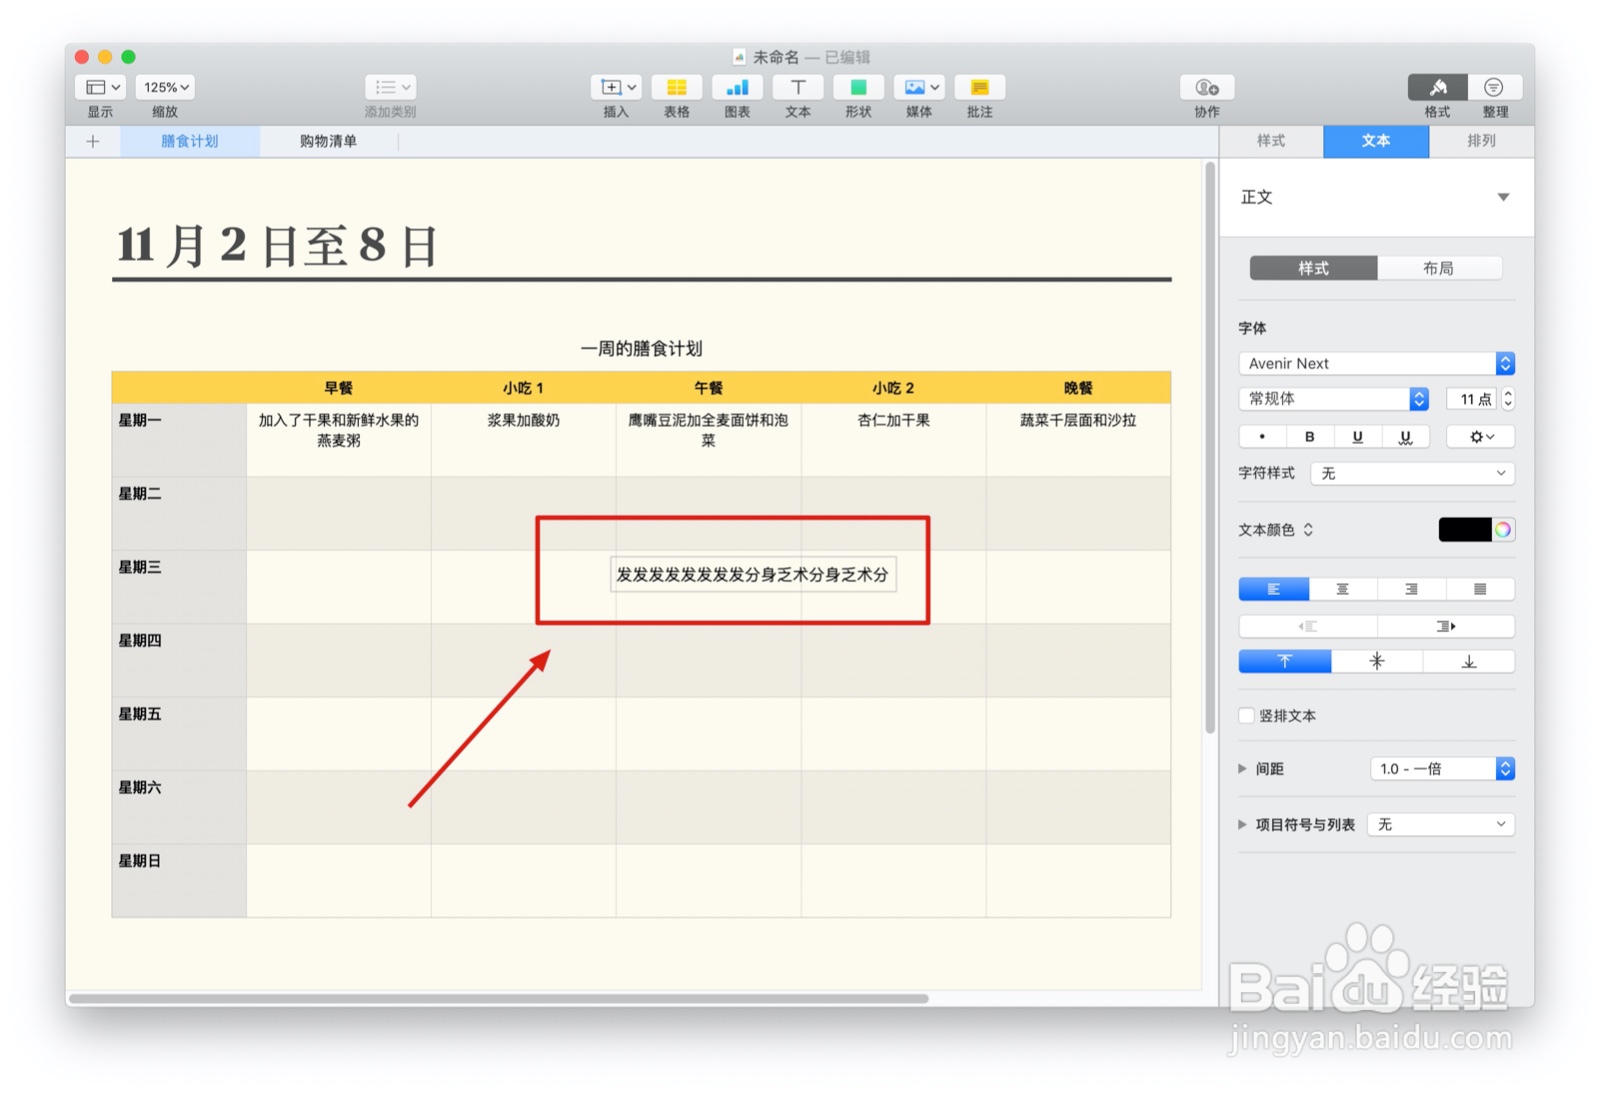Open the 字符样式 character style dropdown

[1411, 473]
